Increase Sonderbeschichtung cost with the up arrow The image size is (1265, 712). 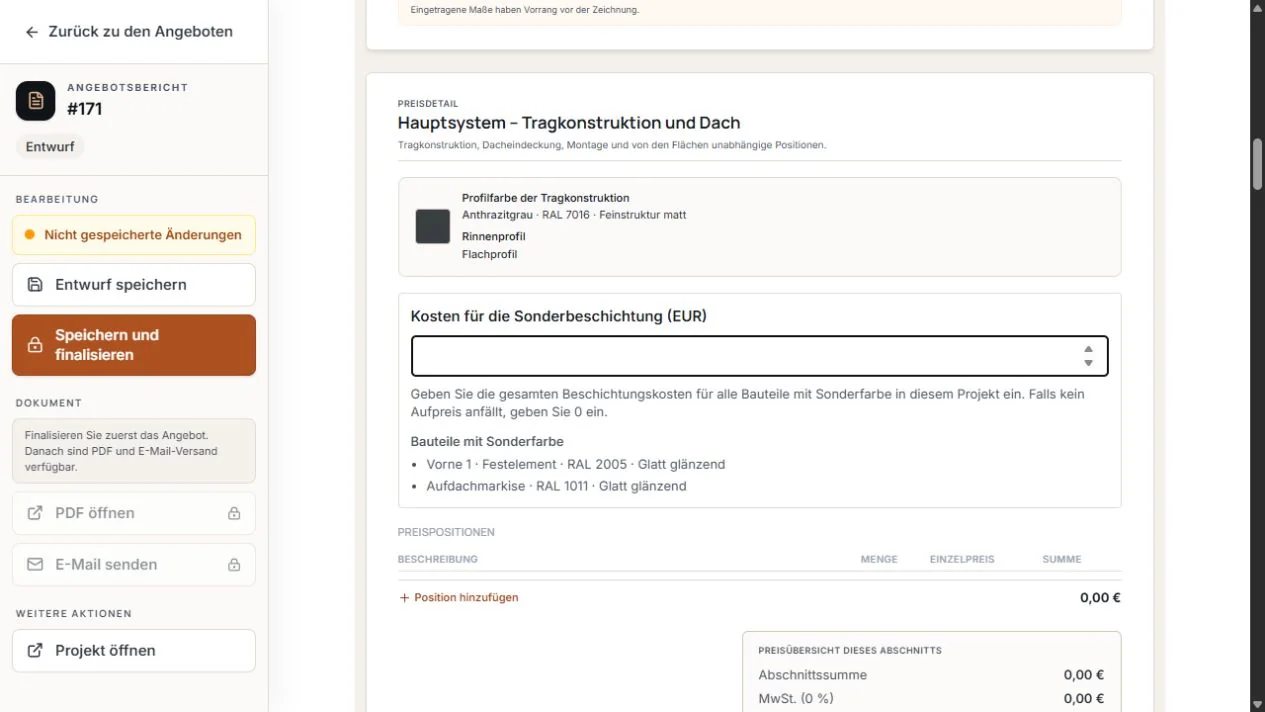tap(1088, 349)
